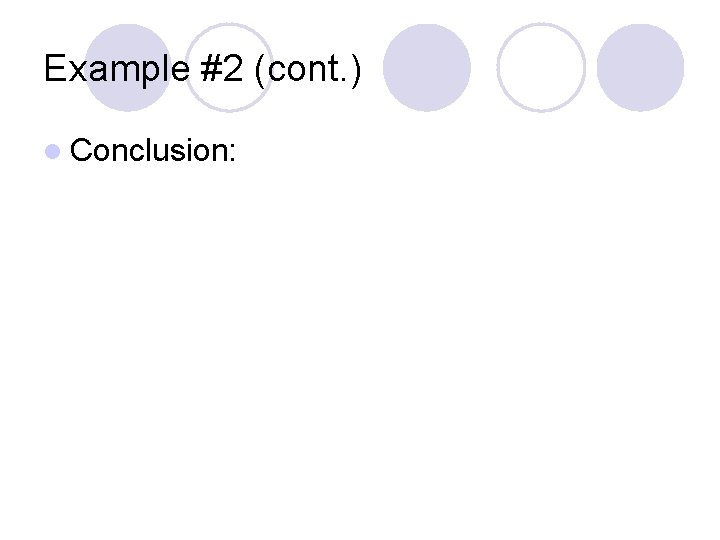Click the outlined circle behind "#2"

(229, 67)
